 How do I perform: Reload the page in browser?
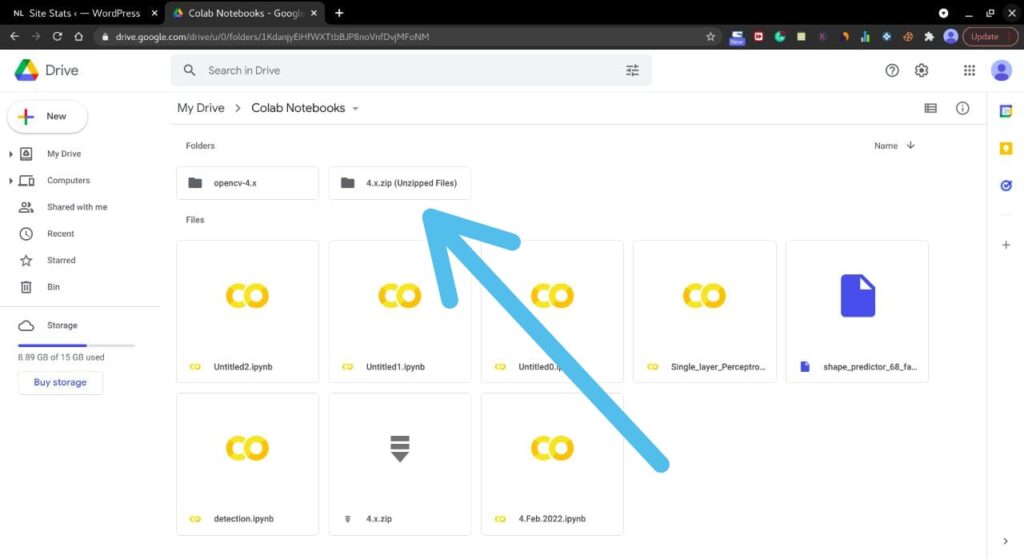[57, 37]
